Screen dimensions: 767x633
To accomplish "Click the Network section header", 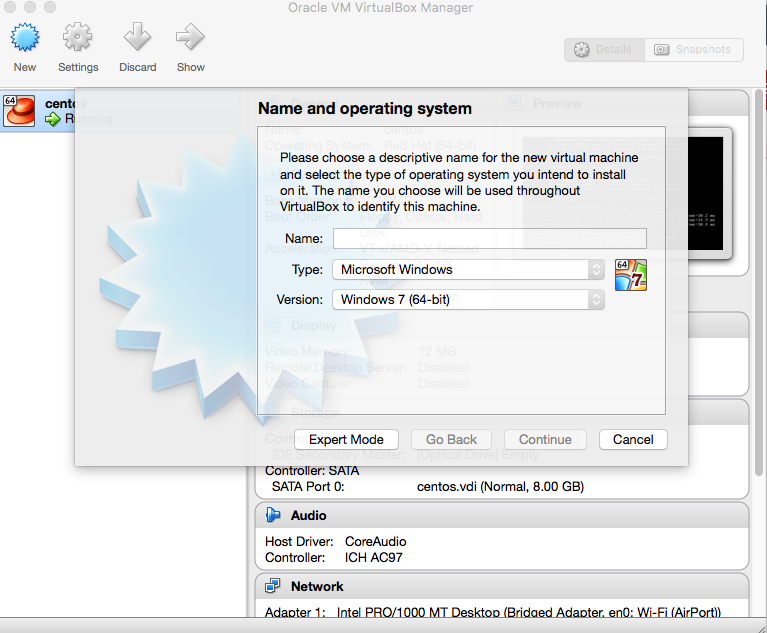I will point(502,587).
